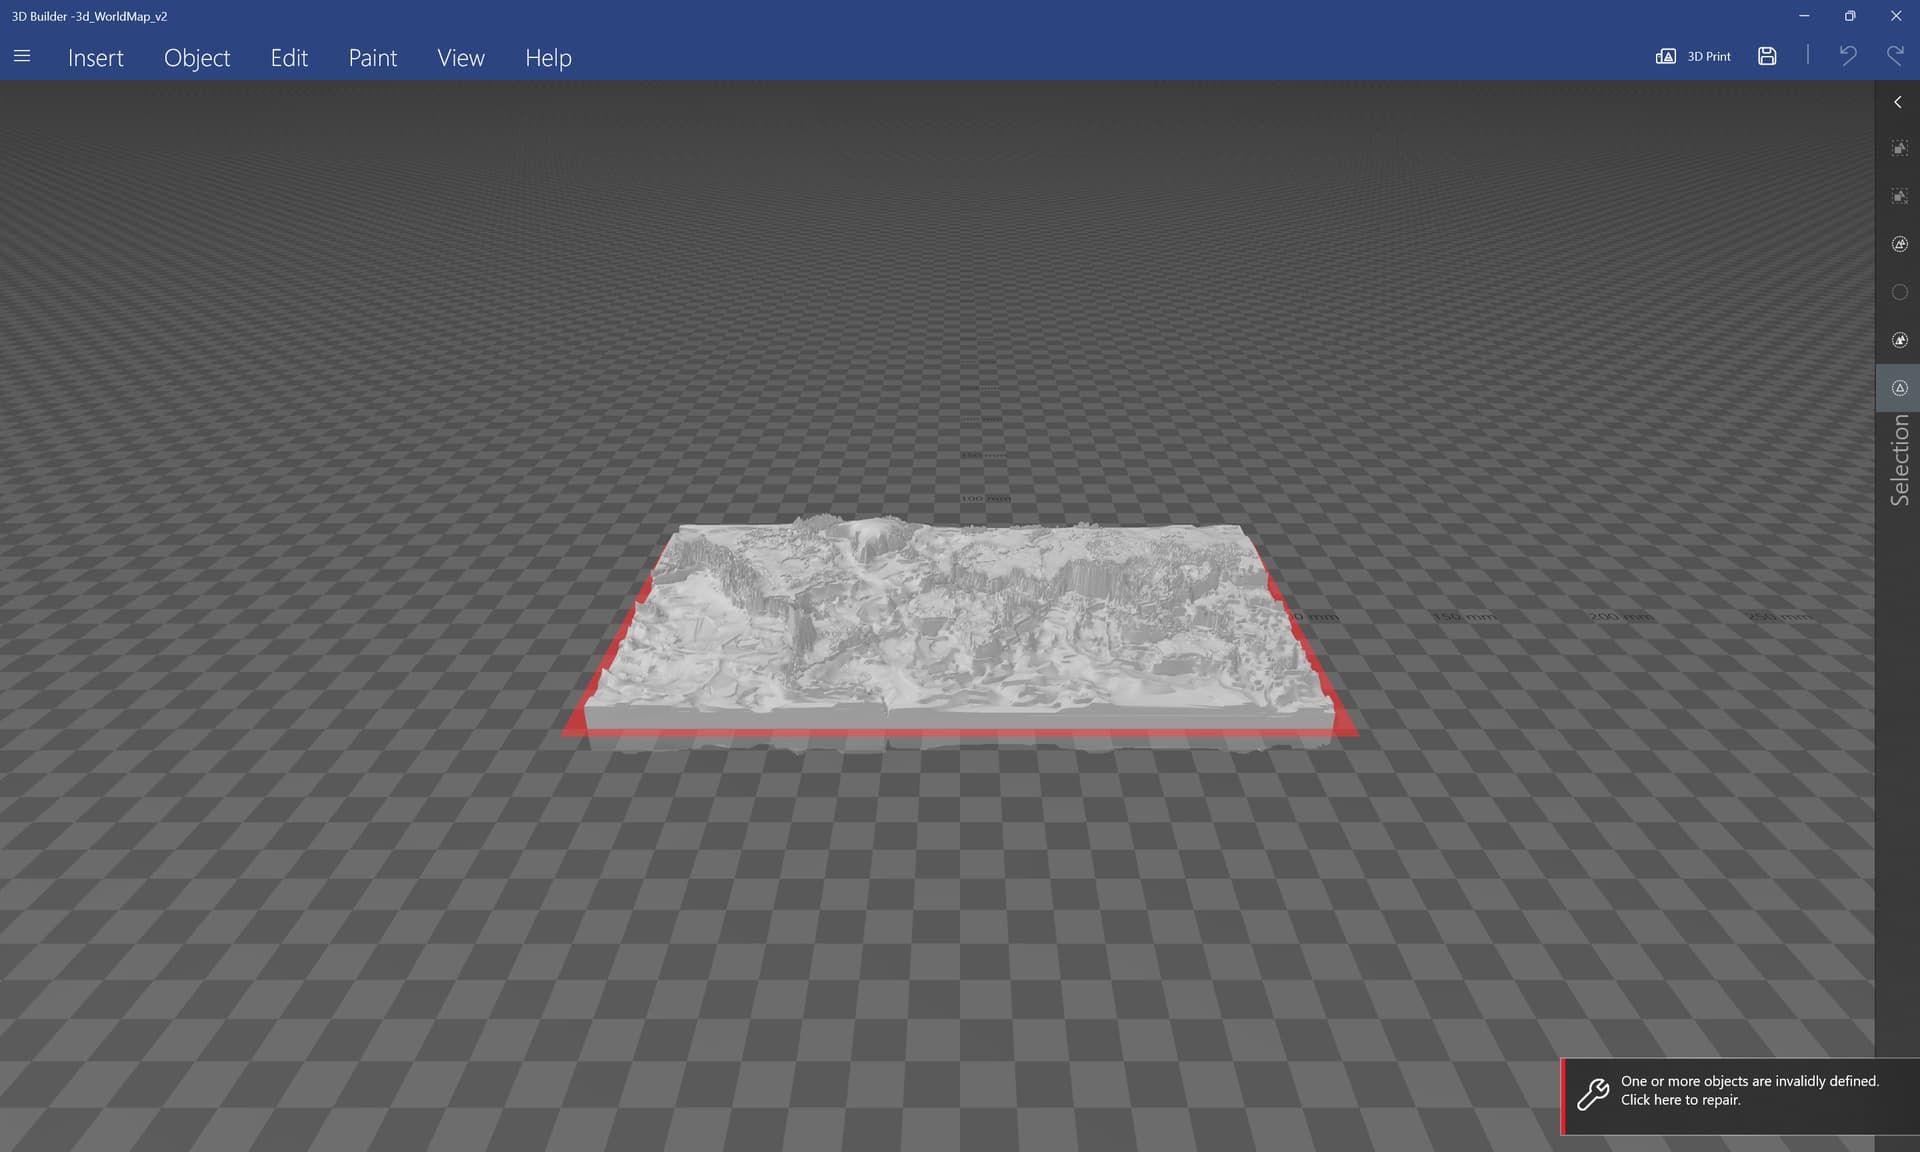Open the Object menu
The image size is (1920, 1152).
point(197,58)
